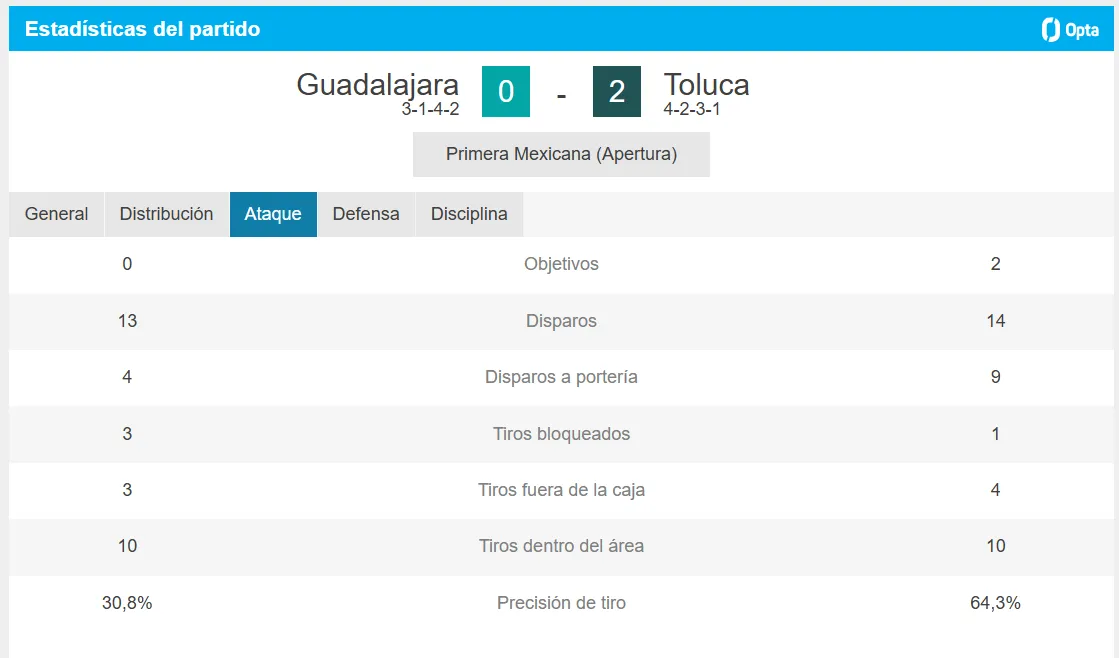Switch to the General tab
Image resolution: width=1119 pixels, height=658 pixels.
pos(56,214)
